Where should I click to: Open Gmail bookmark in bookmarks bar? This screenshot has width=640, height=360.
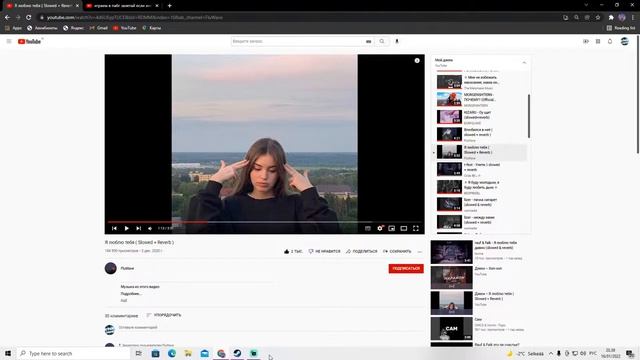coord(98,28)
